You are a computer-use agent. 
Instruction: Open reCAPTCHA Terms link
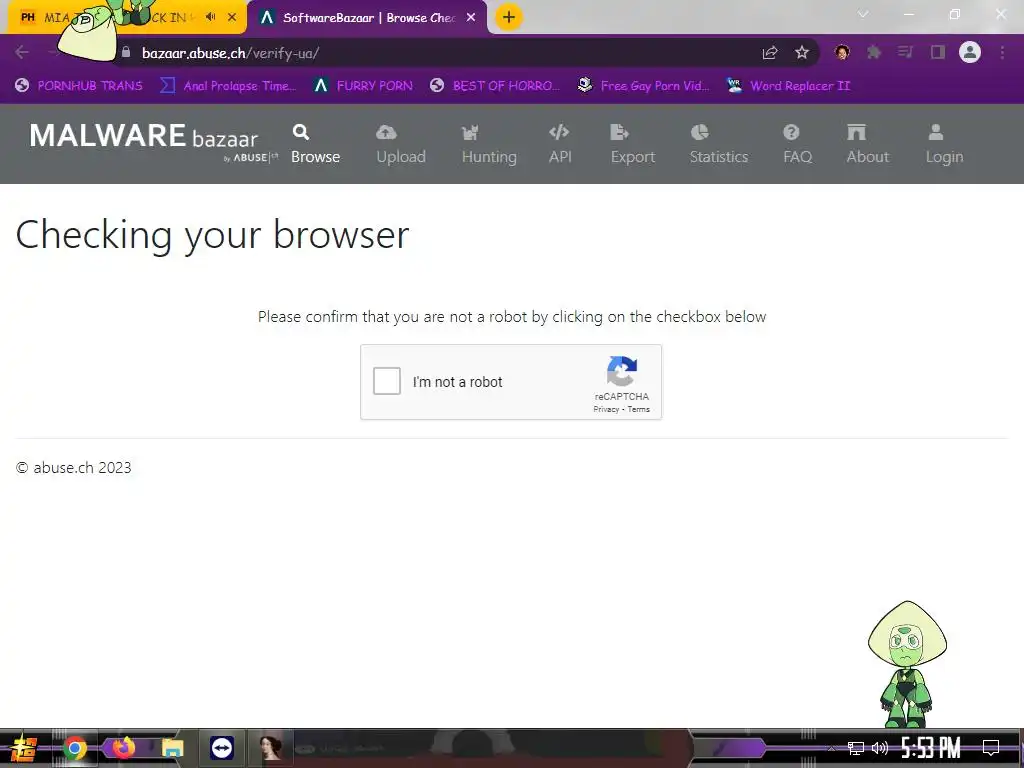(x=639, y=409)
